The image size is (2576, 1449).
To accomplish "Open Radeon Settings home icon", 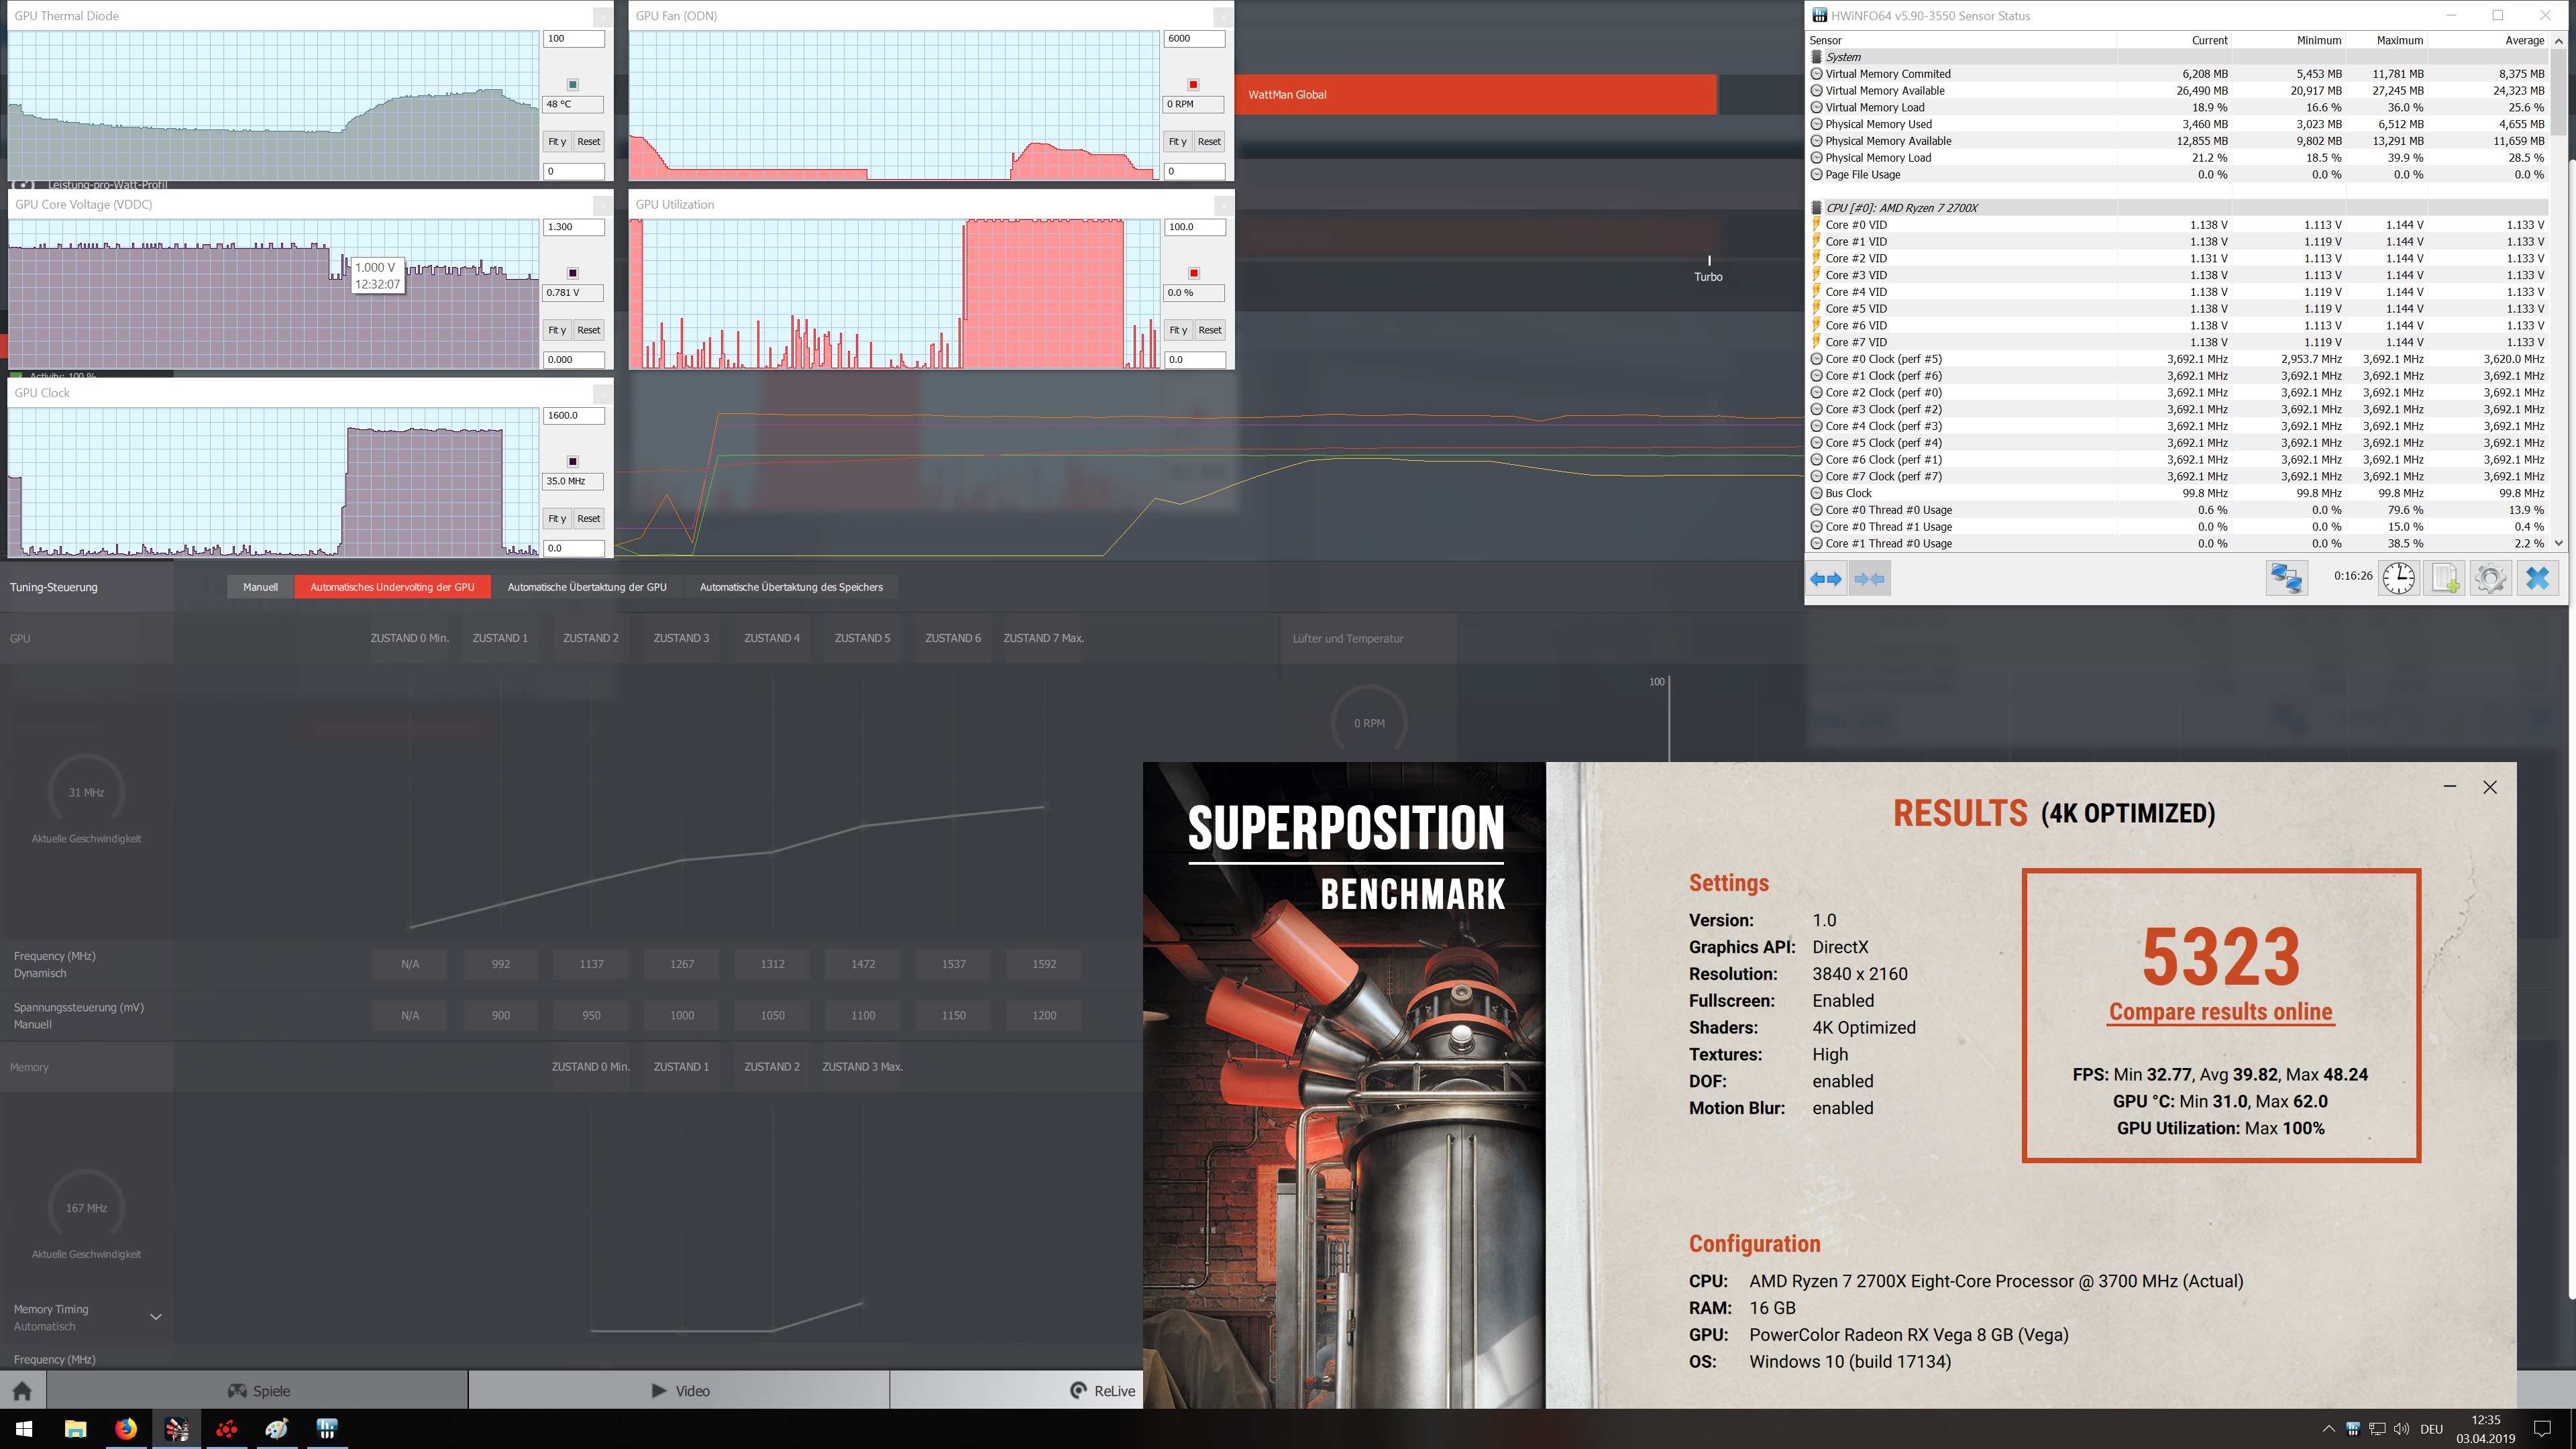I will coord(22,1391).
